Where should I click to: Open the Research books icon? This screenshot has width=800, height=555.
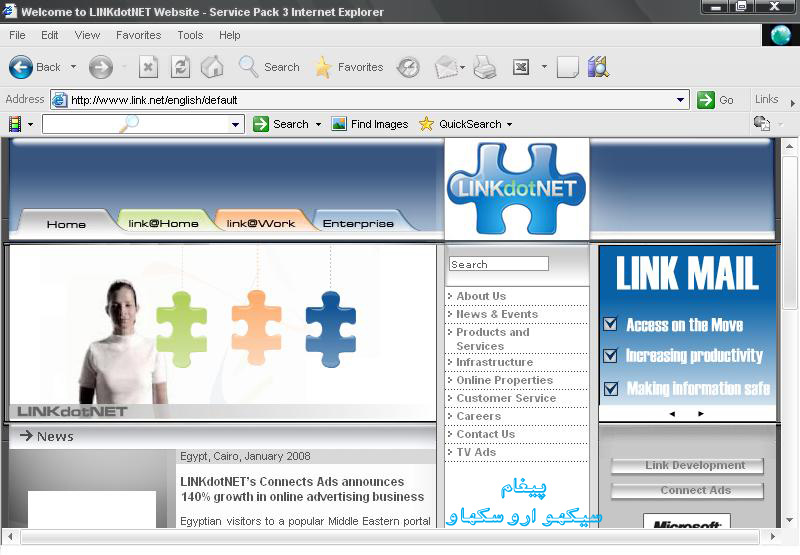598,67
